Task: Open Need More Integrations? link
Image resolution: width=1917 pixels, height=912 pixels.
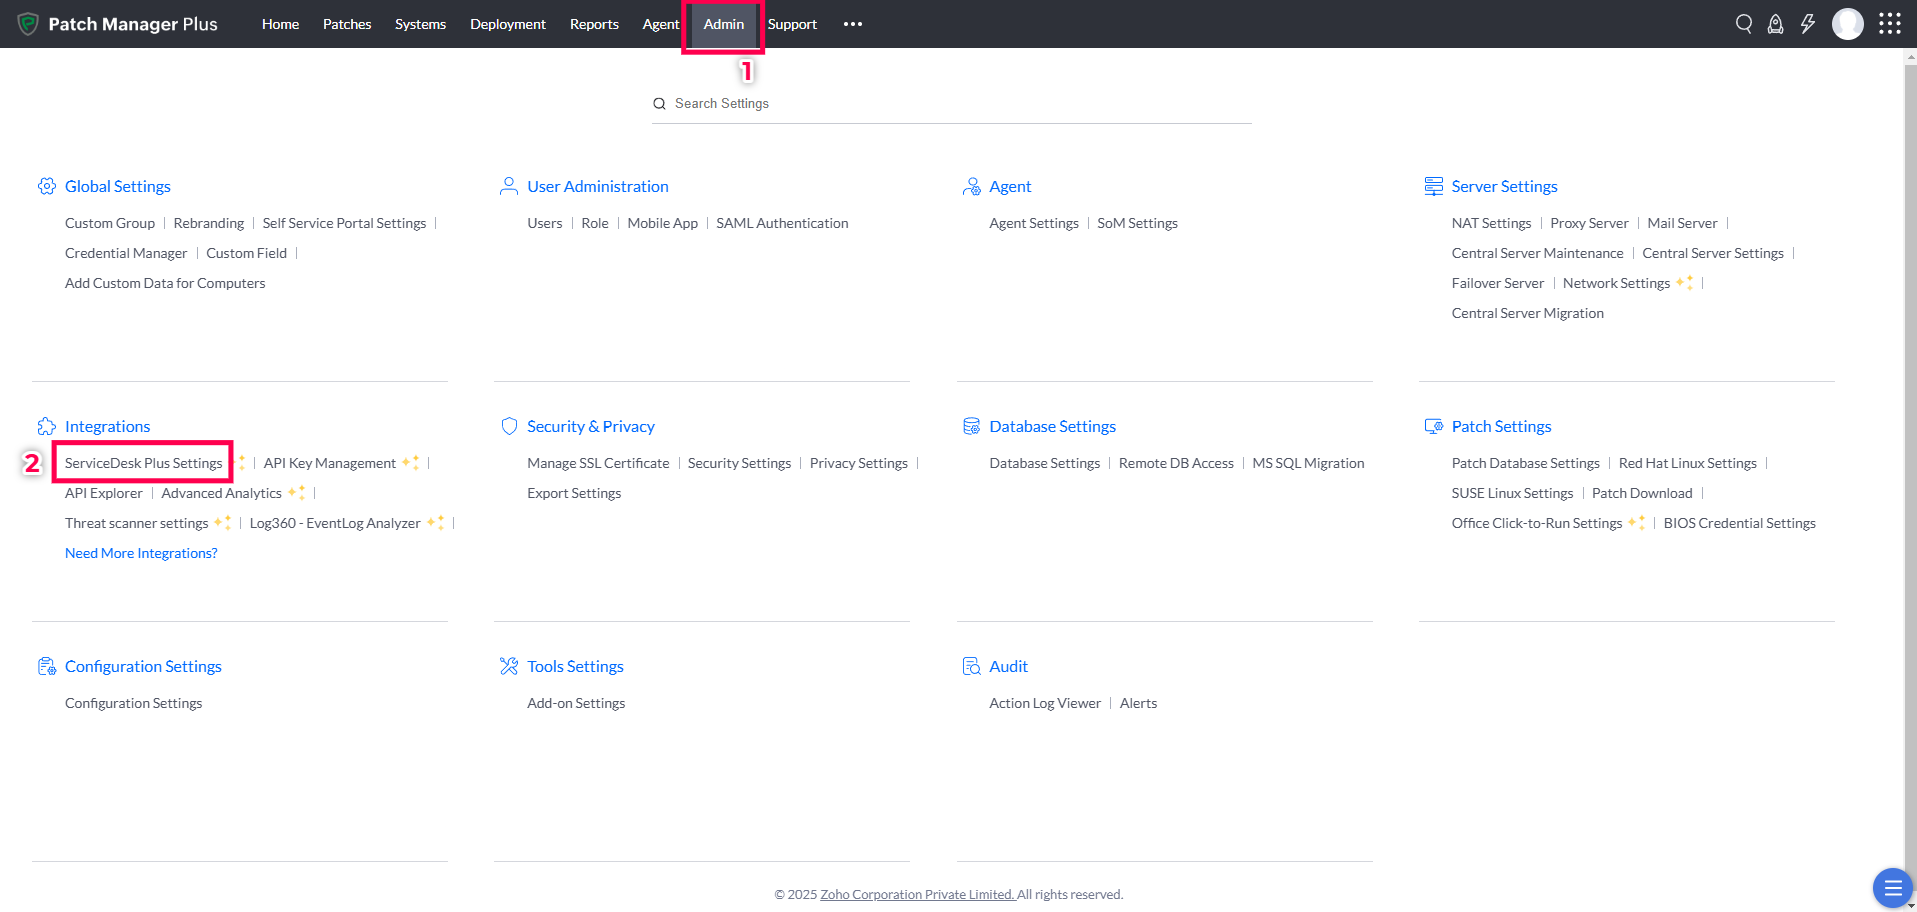Action: click(141, 553)
